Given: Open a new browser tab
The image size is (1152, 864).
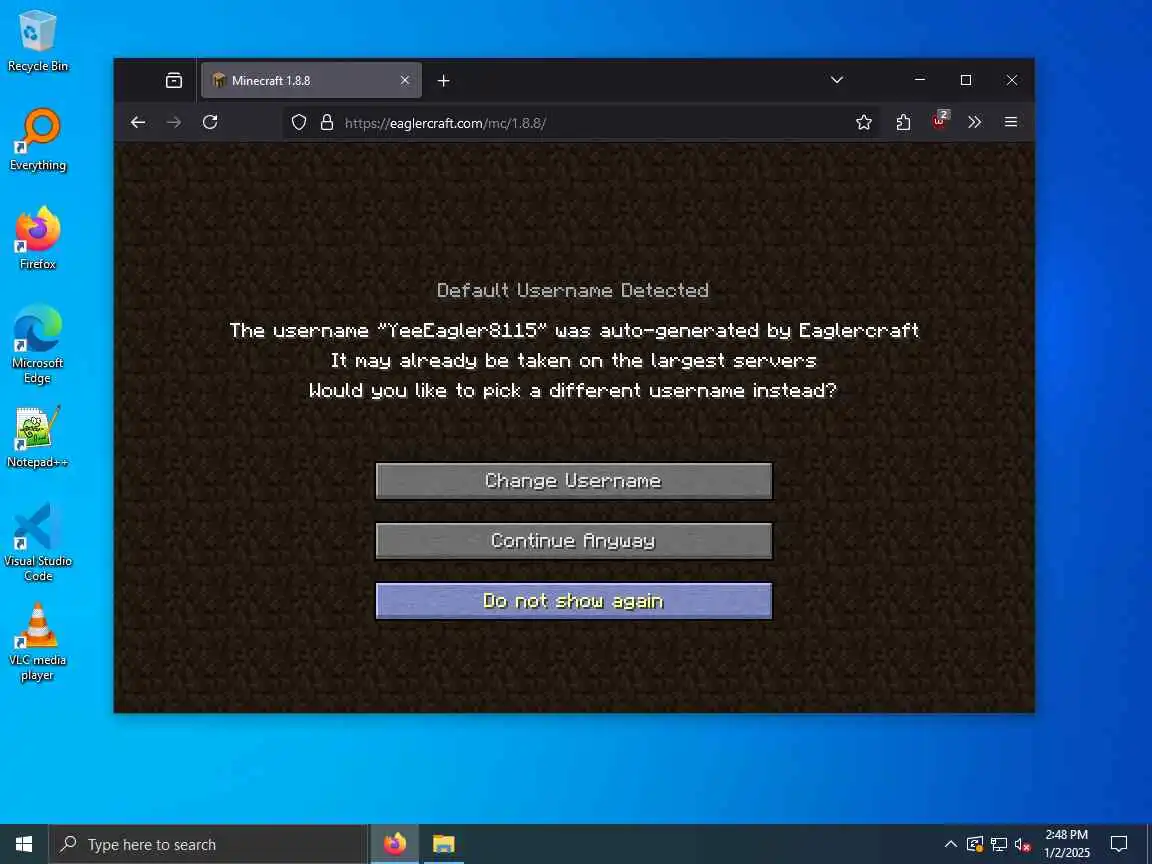Looking at the screenshot, I should 444,81.
